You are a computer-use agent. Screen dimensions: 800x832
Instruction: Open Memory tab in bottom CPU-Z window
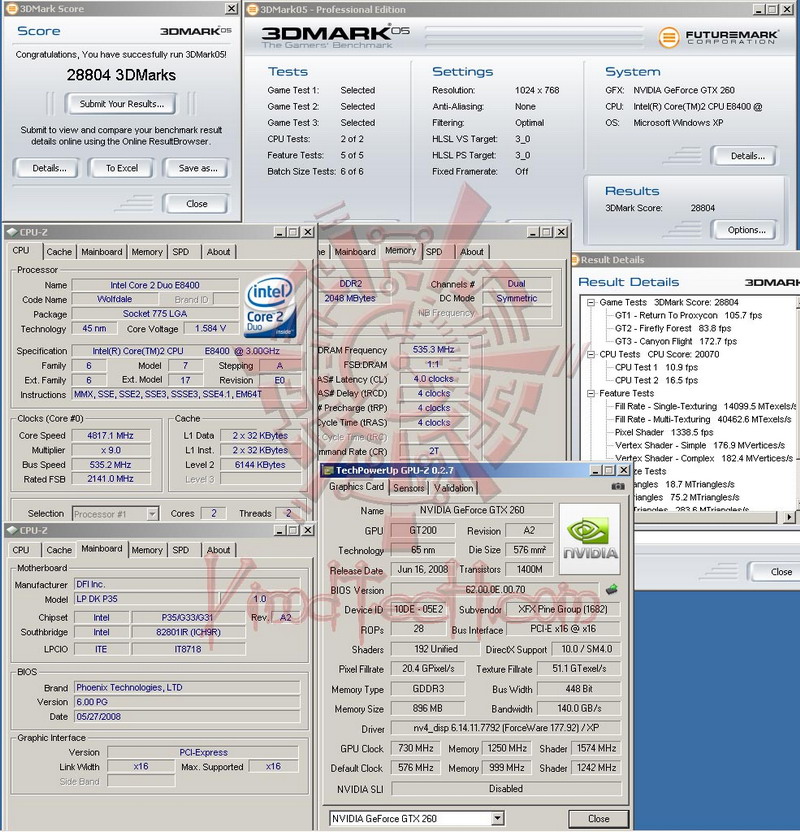coord(147,550)
